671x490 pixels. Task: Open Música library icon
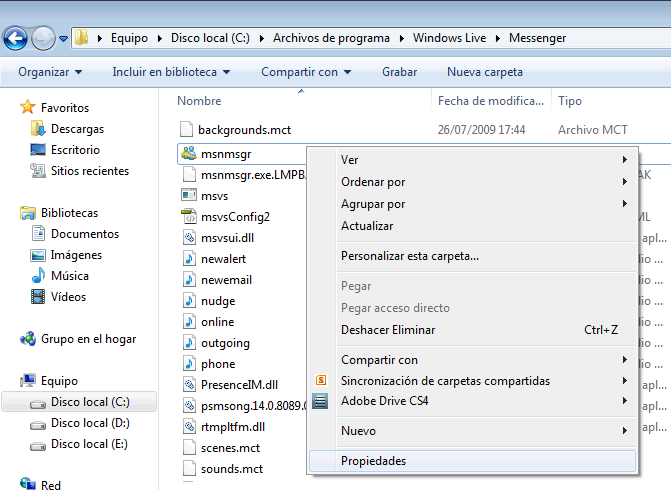(x=38, y=275)
